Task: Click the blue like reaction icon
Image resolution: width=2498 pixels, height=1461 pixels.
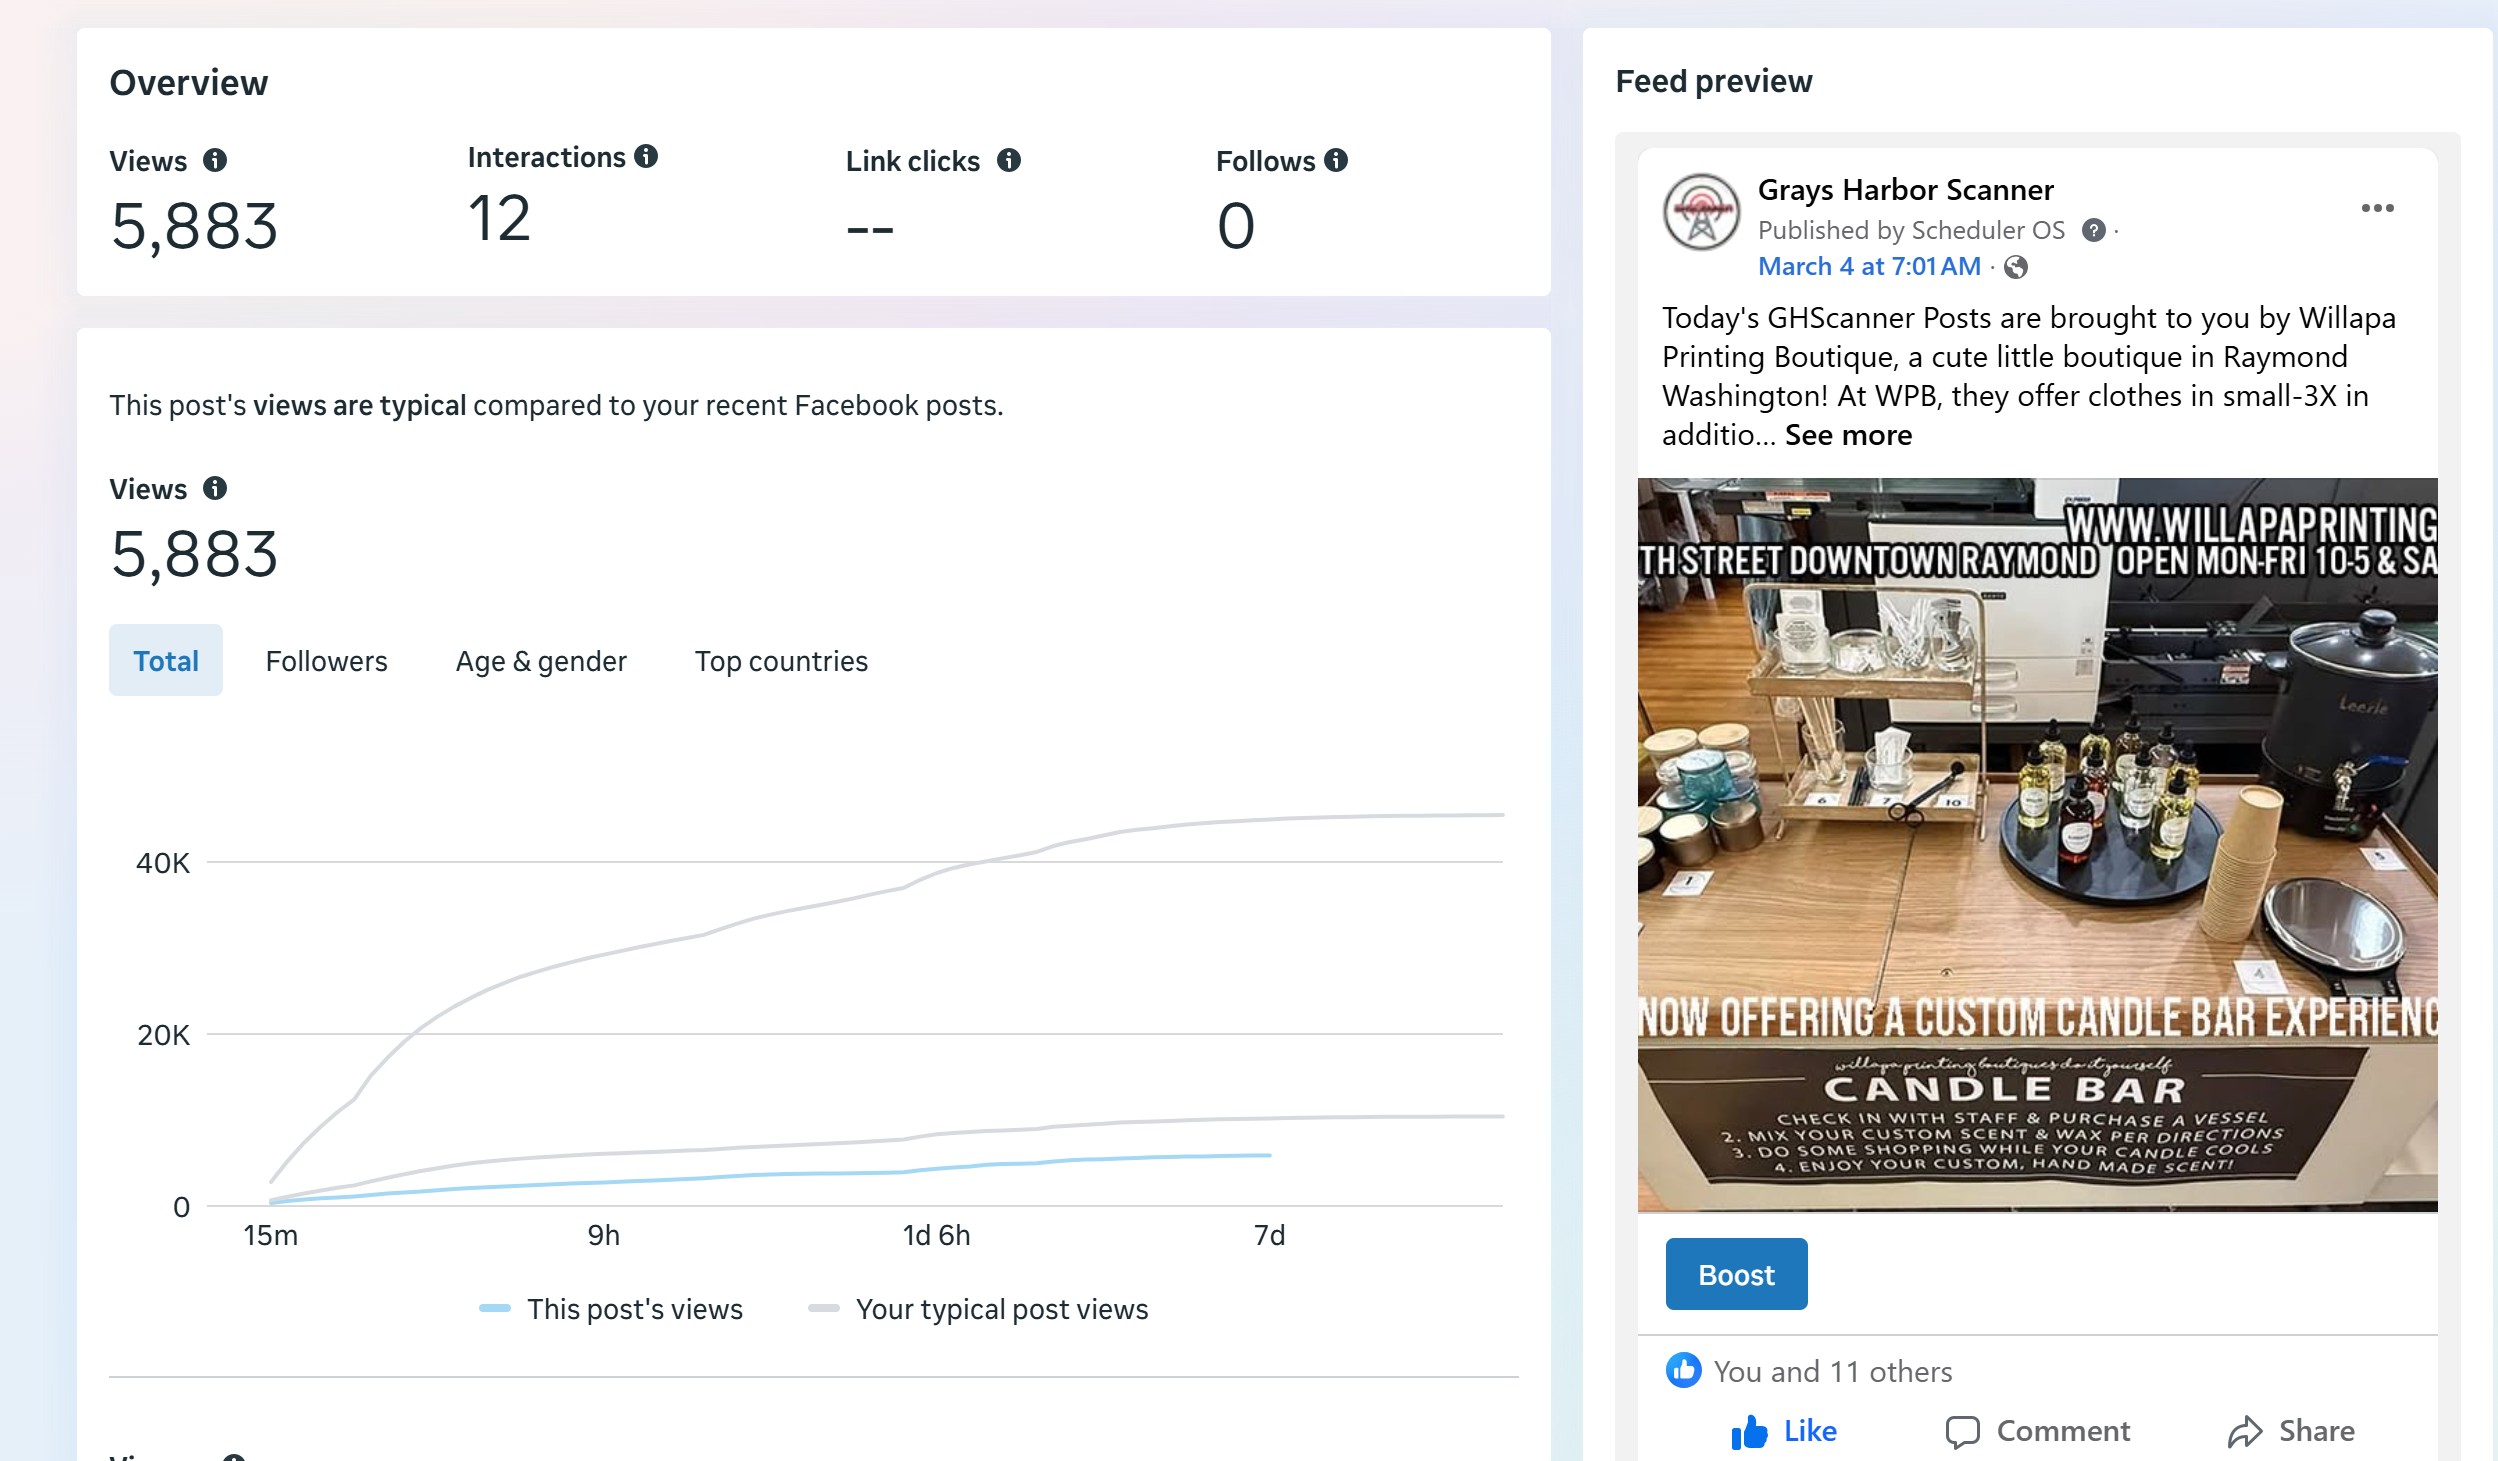Action: tap(1683, 1370)
